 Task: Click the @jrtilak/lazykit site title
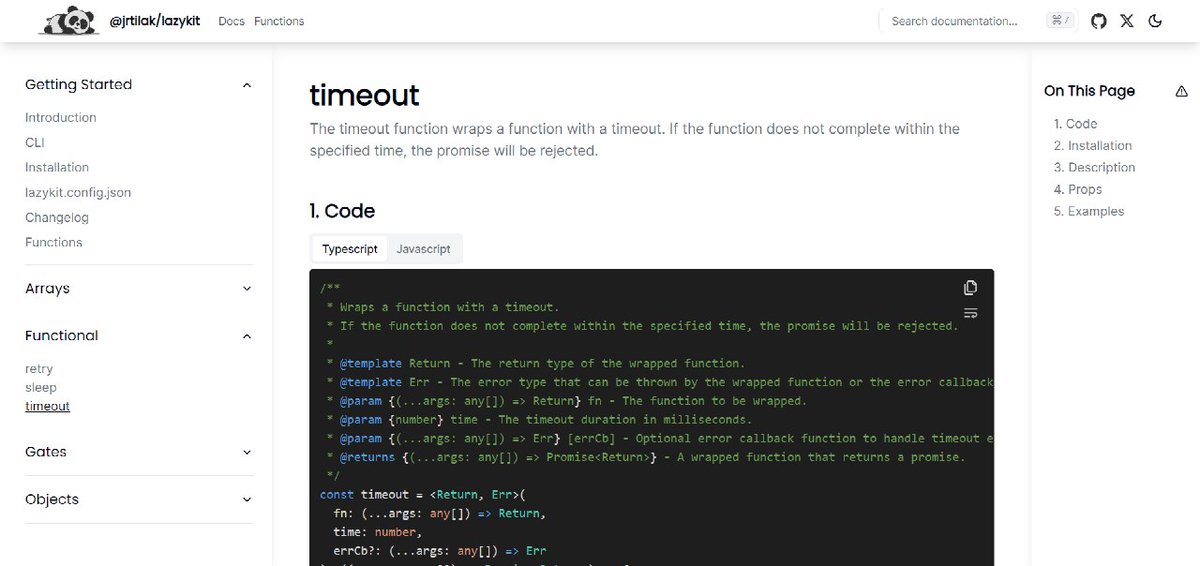pos(154,20)
